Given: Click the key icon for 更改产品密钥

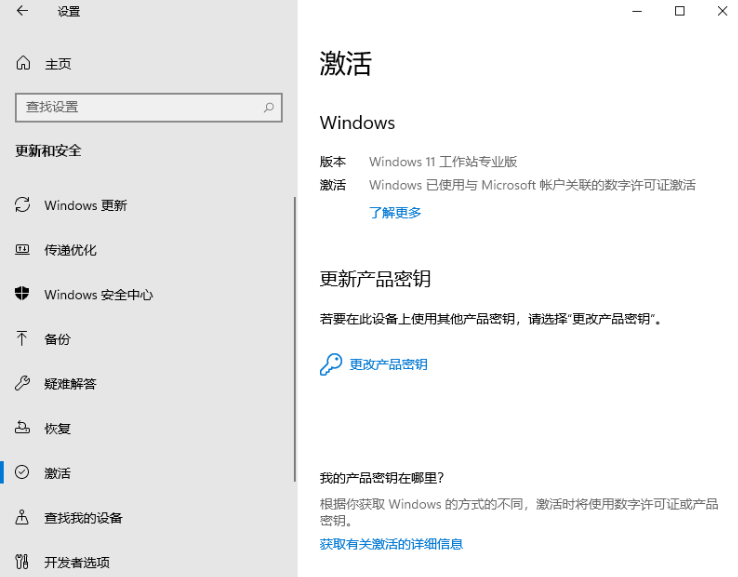Looking at the screenshot, I should (x=331, y=364).
